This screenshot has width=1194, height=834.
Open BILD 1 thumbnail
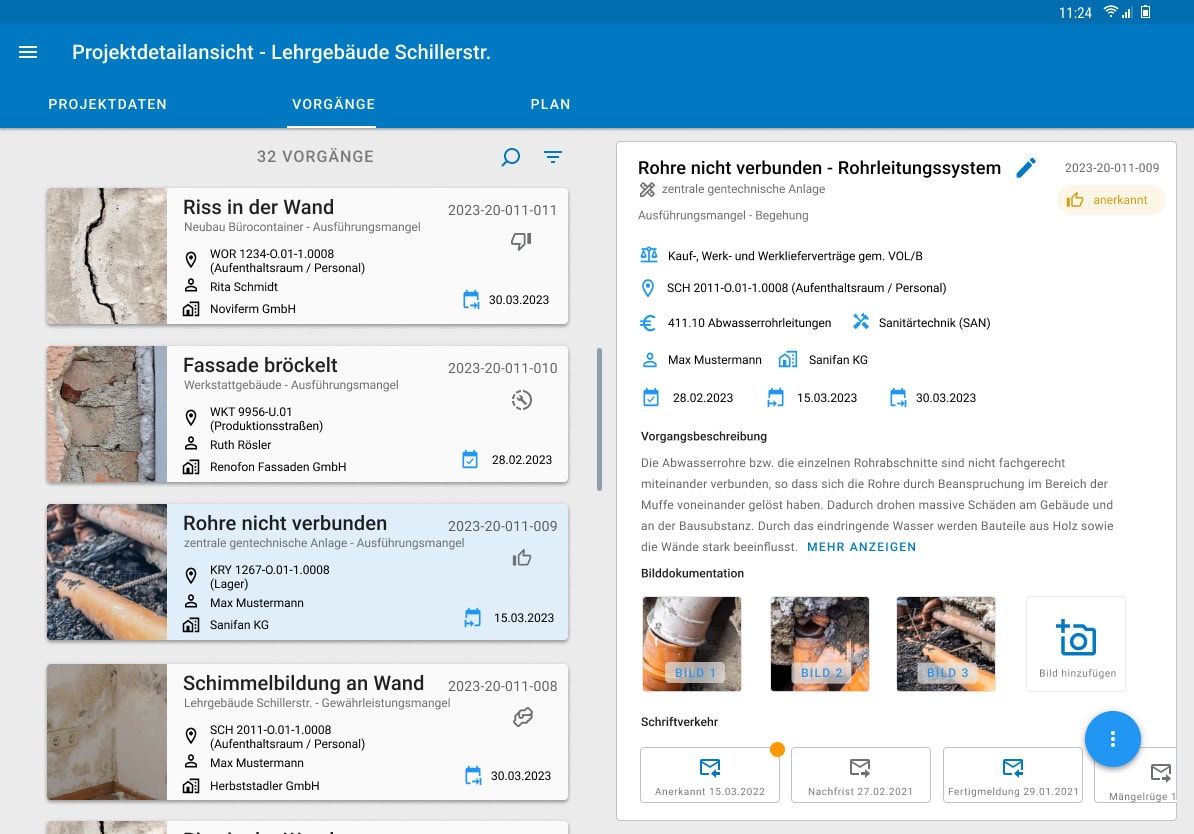[691, 644]
